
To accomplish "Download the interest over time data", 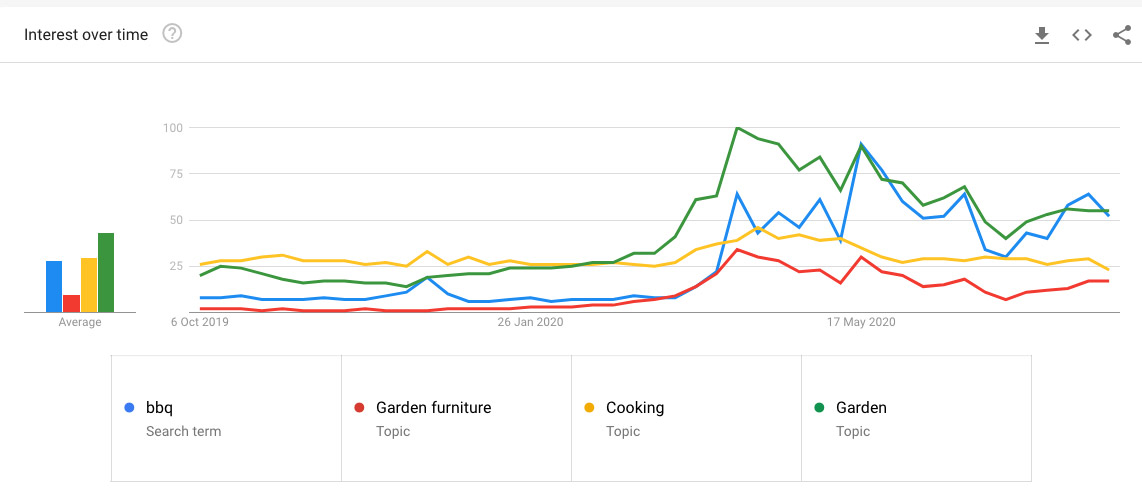I will pos(1042,35).
